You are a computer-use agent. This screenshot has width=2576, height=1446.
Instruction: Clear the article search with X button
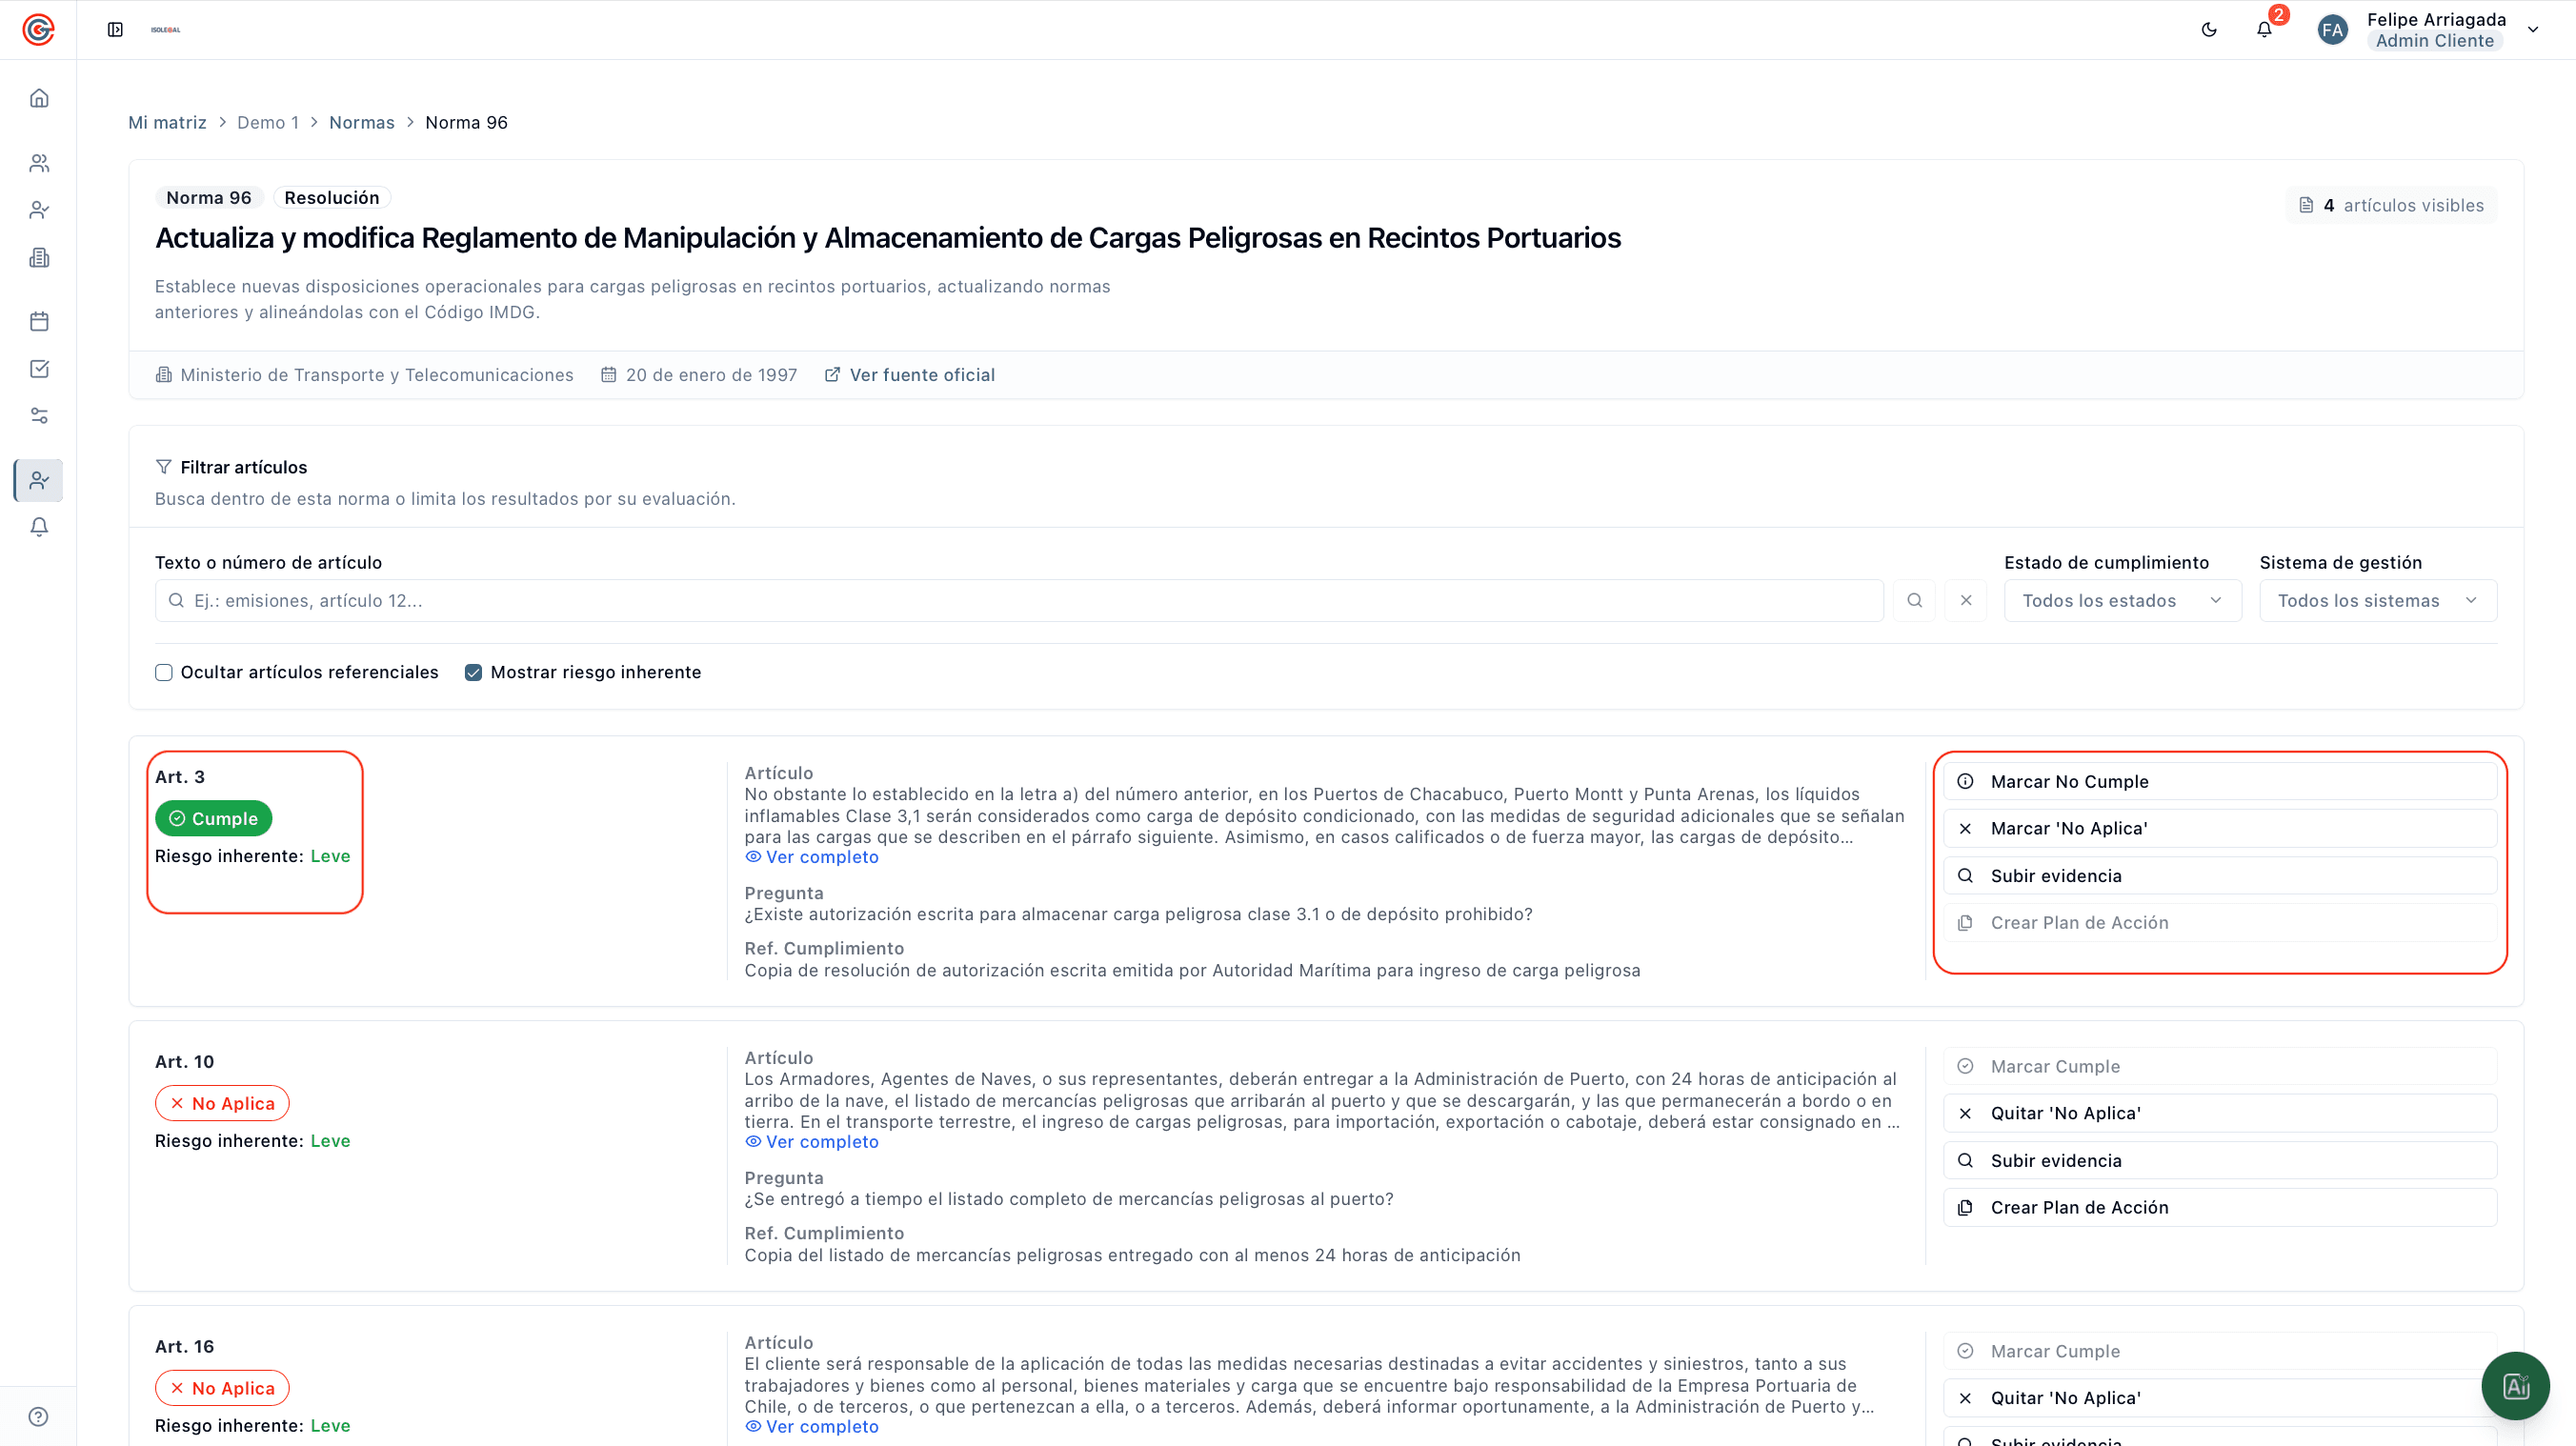[1965, 600]
